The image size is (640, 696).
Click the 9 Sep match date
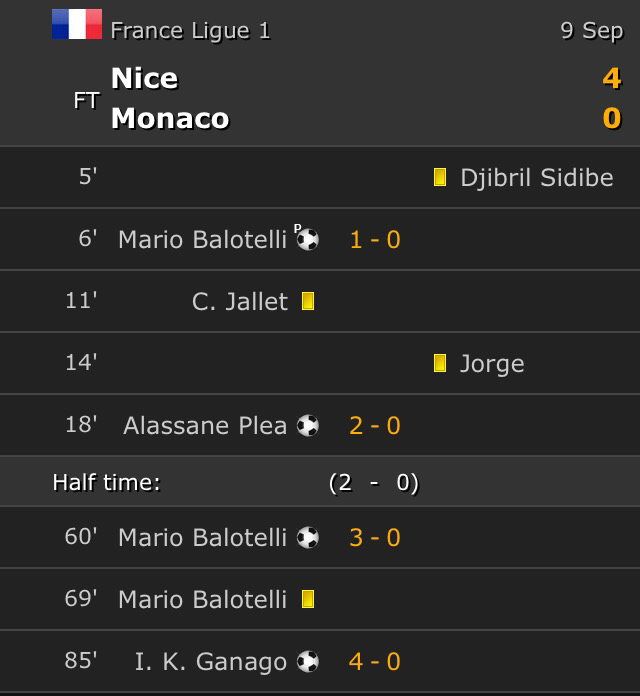click(591, 30)
